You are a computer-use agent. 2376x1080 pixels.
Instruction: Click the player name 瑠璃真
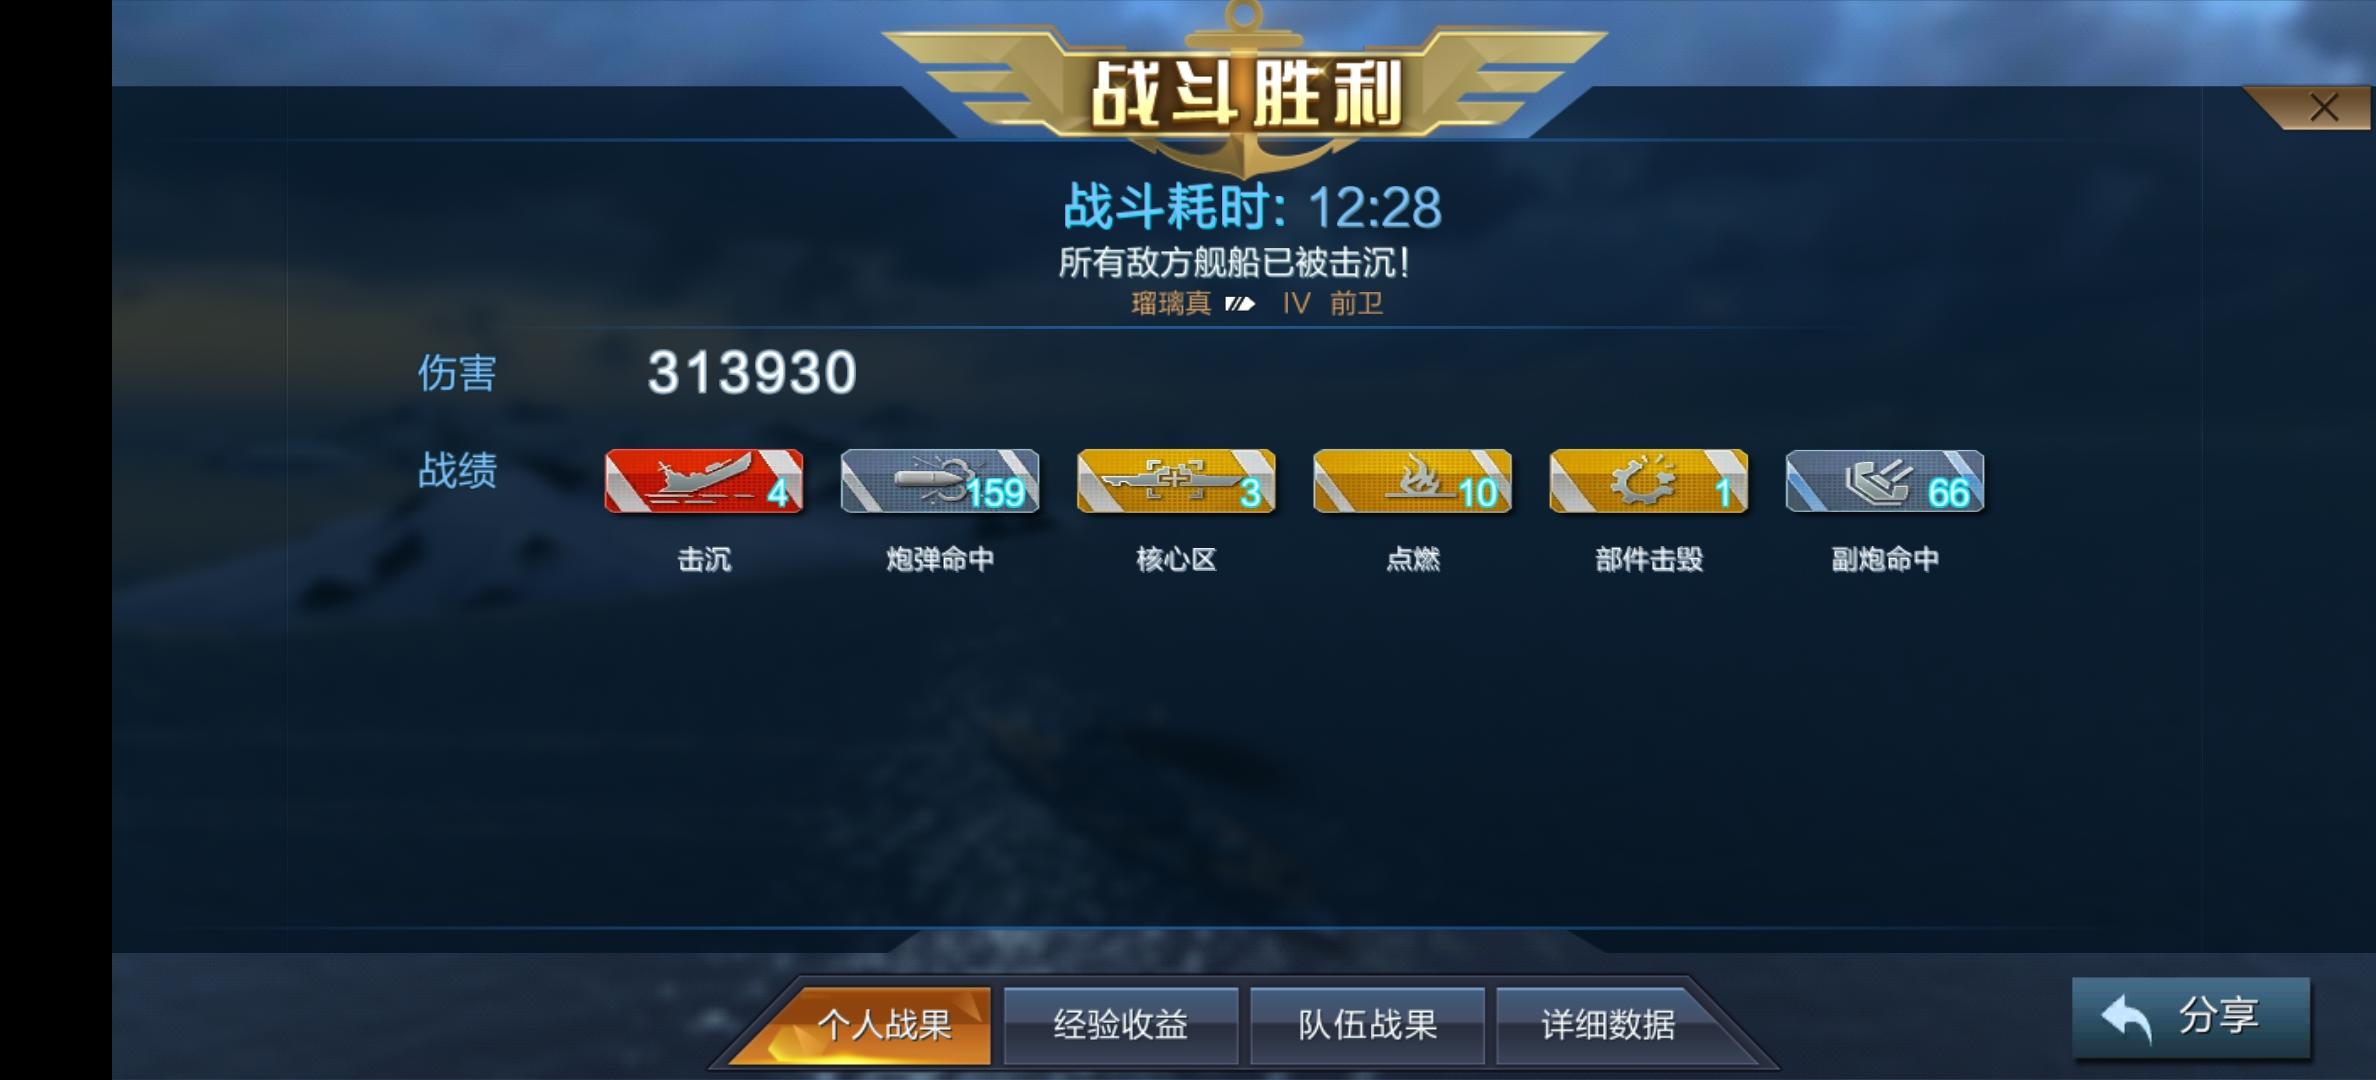tap(1171, 303)
